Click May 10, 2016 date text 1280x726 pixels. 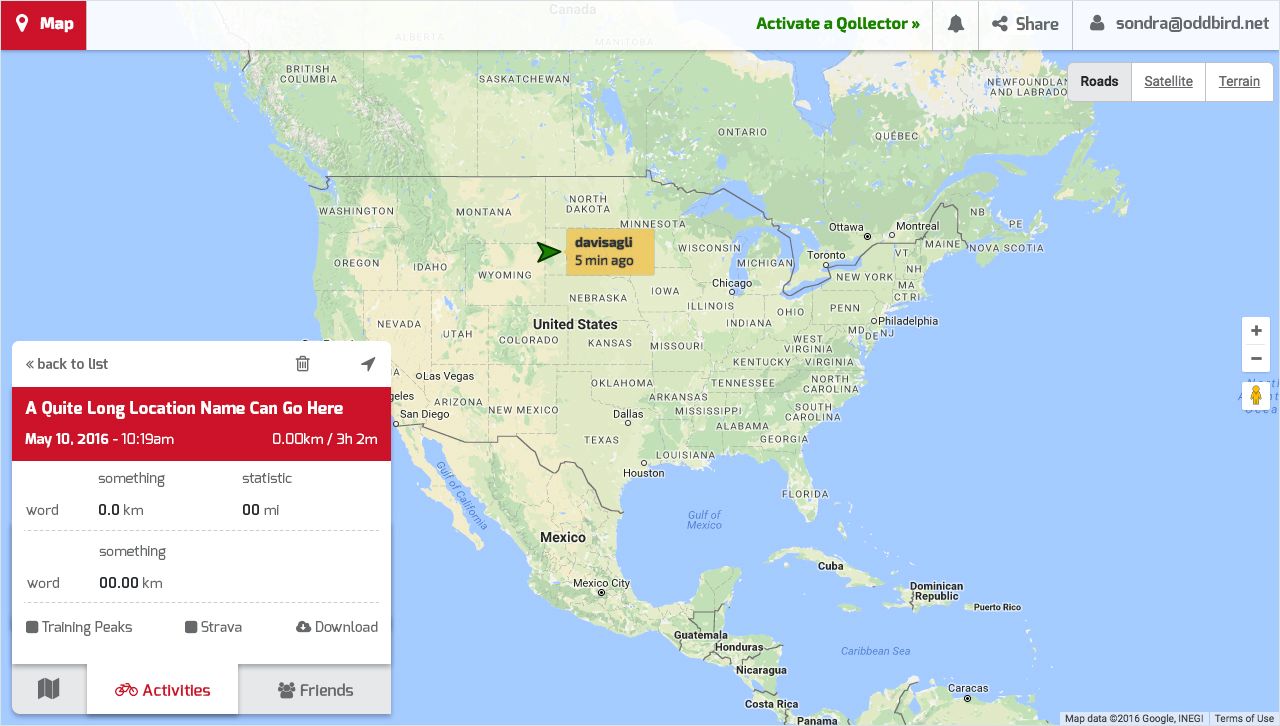pyautogui.click(x=66, y=439)
